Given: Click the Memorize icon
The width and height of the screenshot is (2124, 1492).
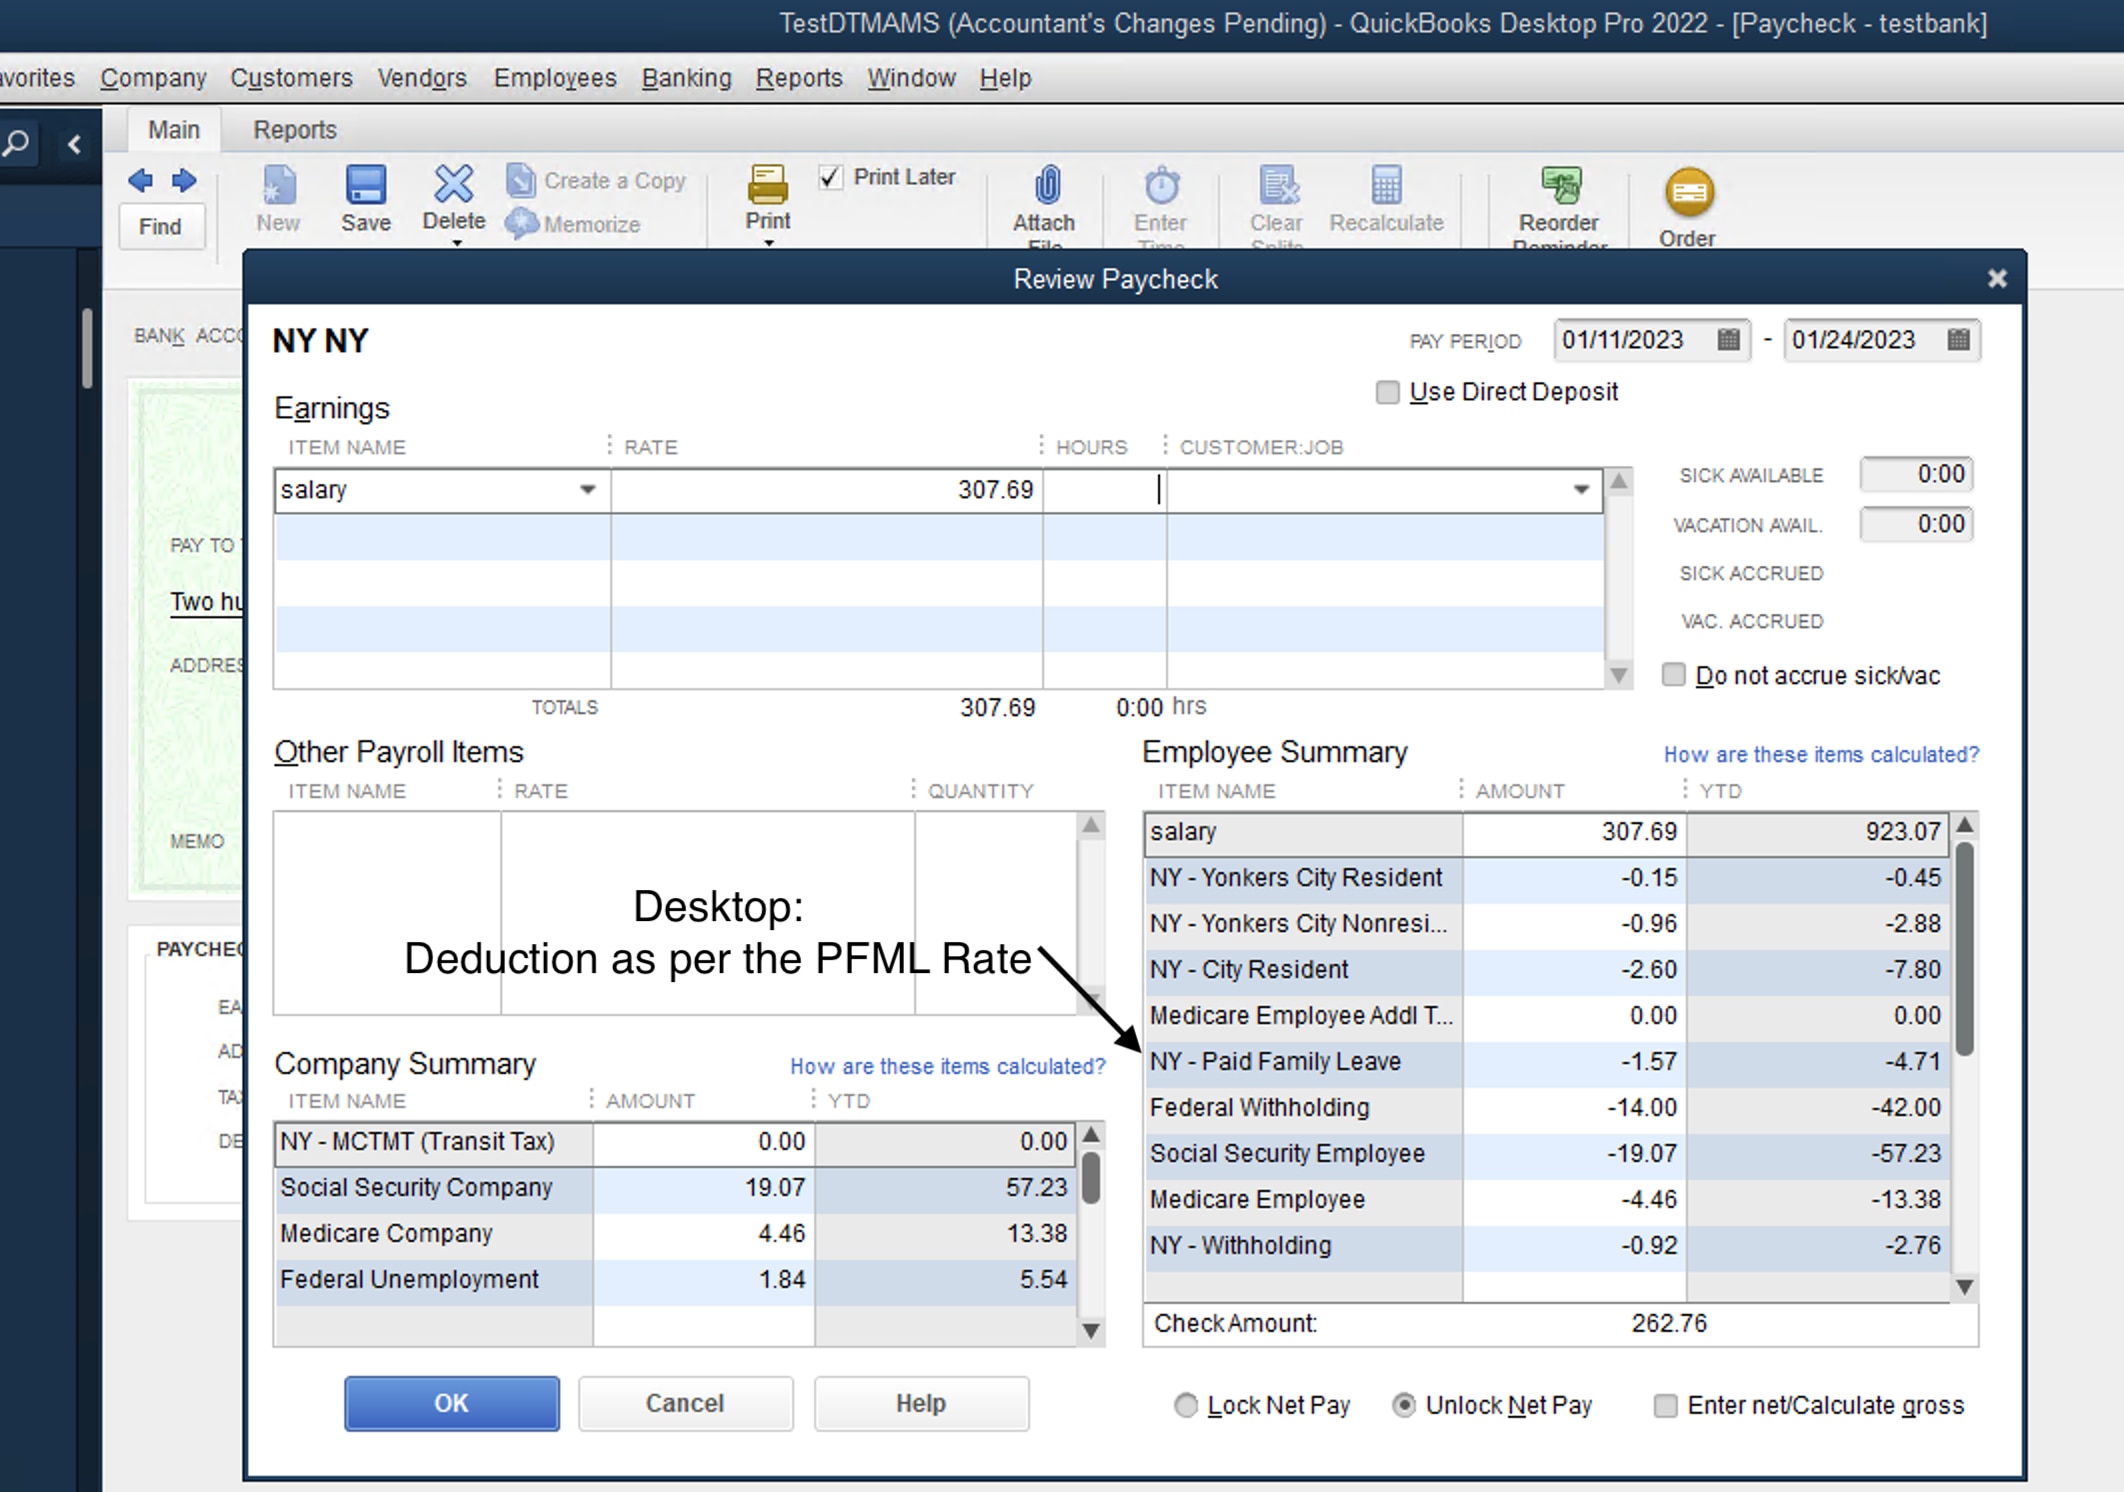Looking at the screenshot, I should tap(521, 224).
